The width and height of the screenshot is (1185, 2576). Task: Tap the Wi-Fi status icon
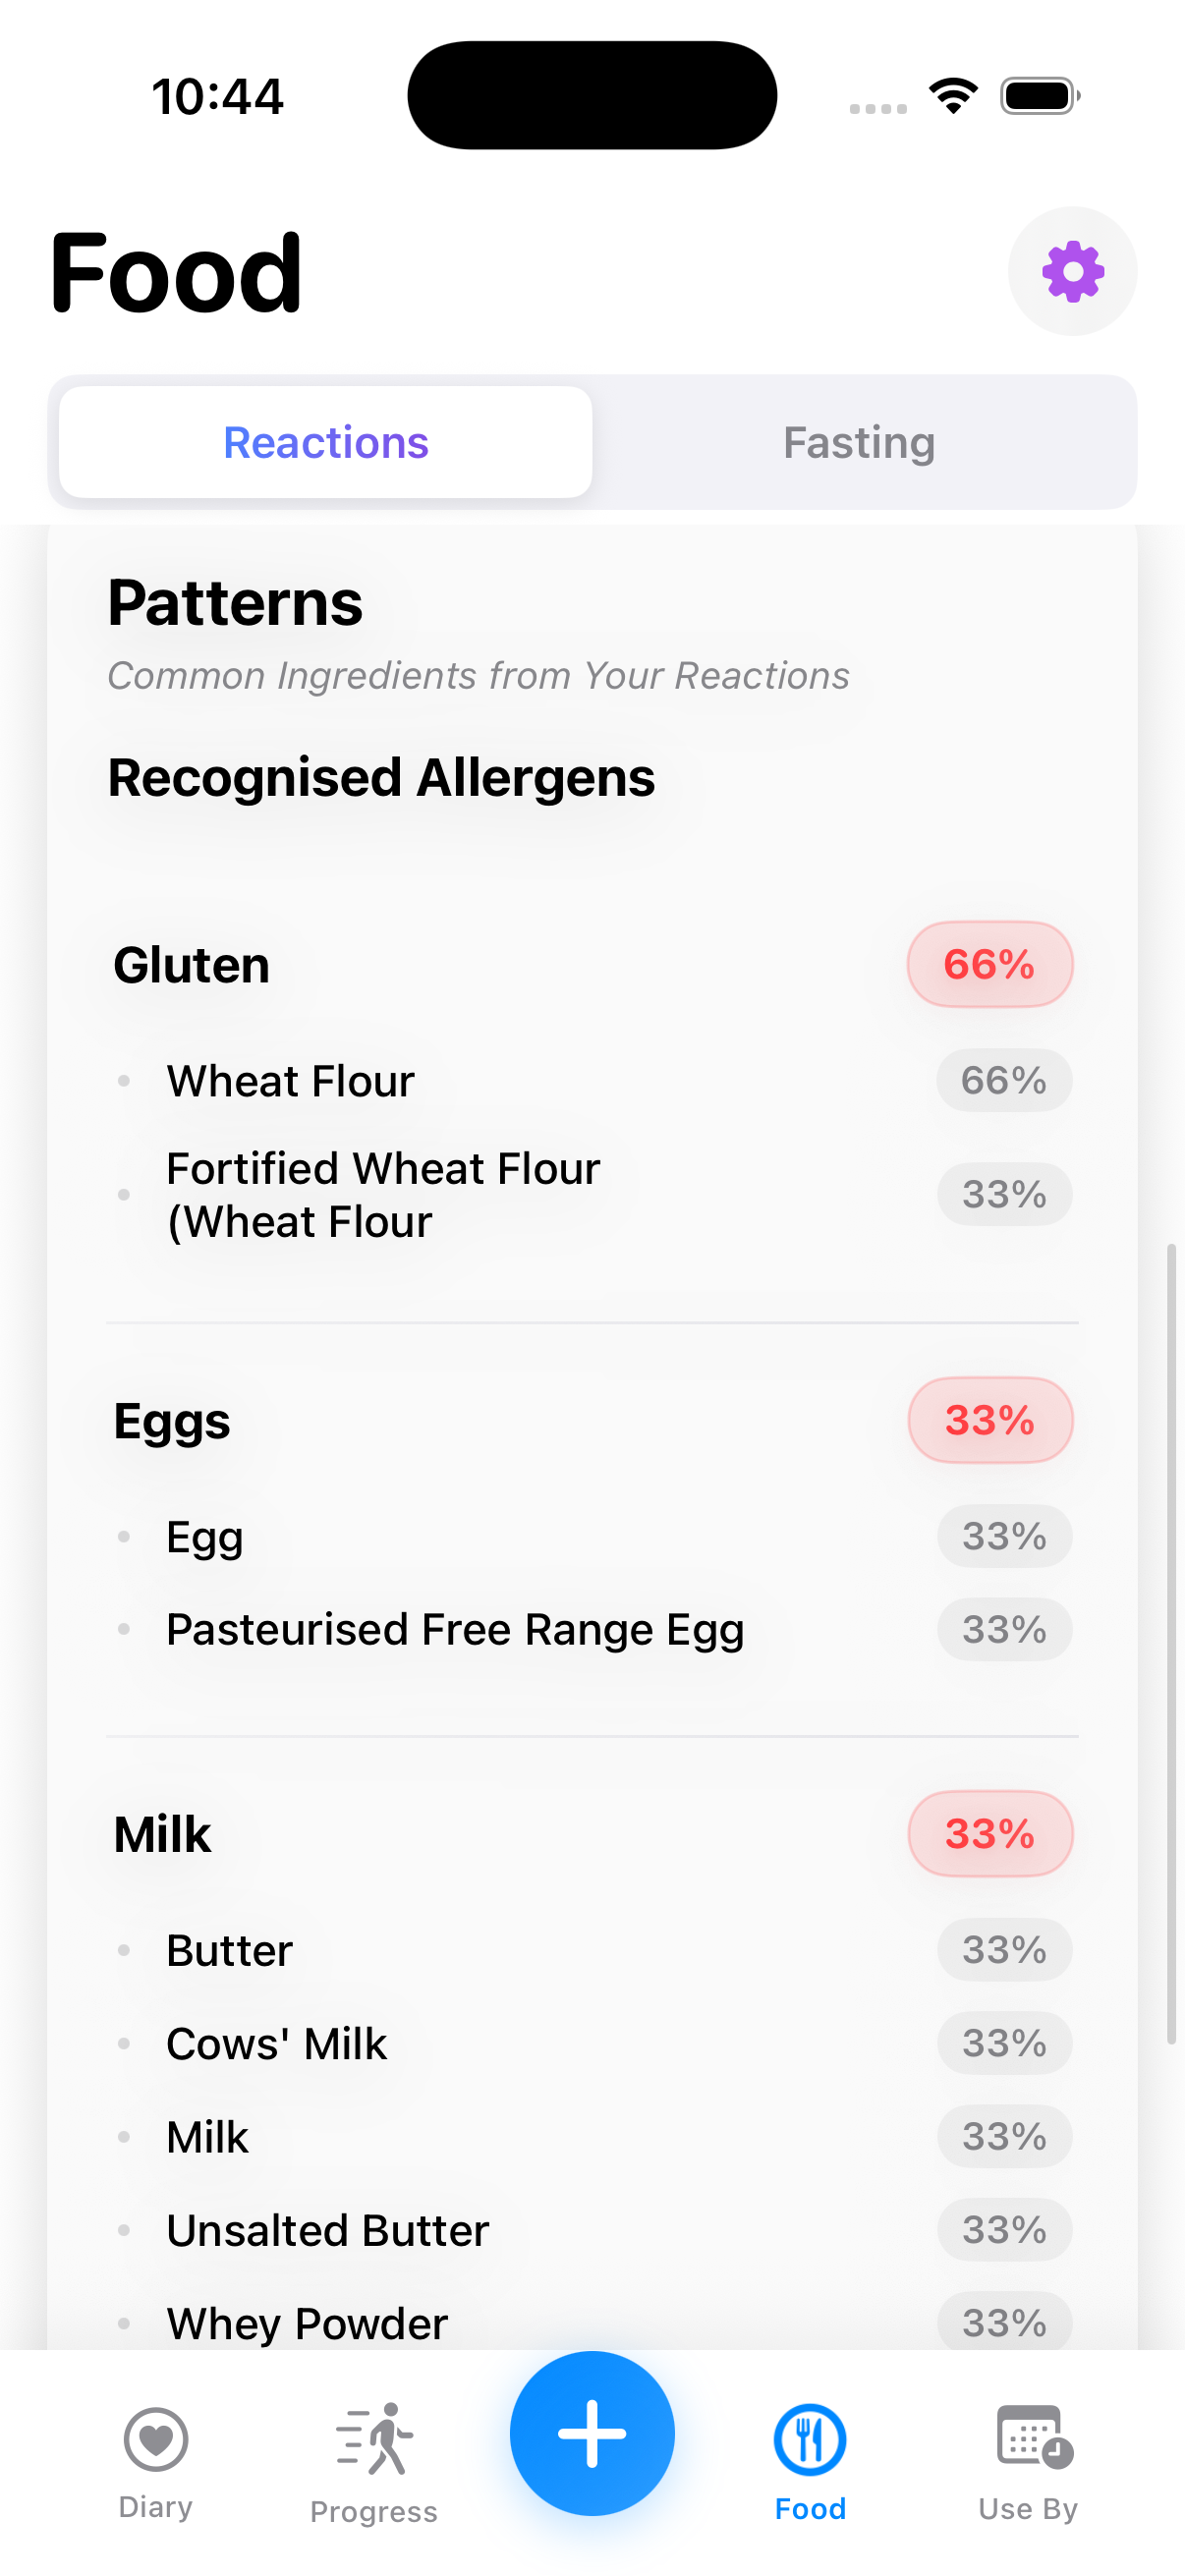click(x=953, y=96)
